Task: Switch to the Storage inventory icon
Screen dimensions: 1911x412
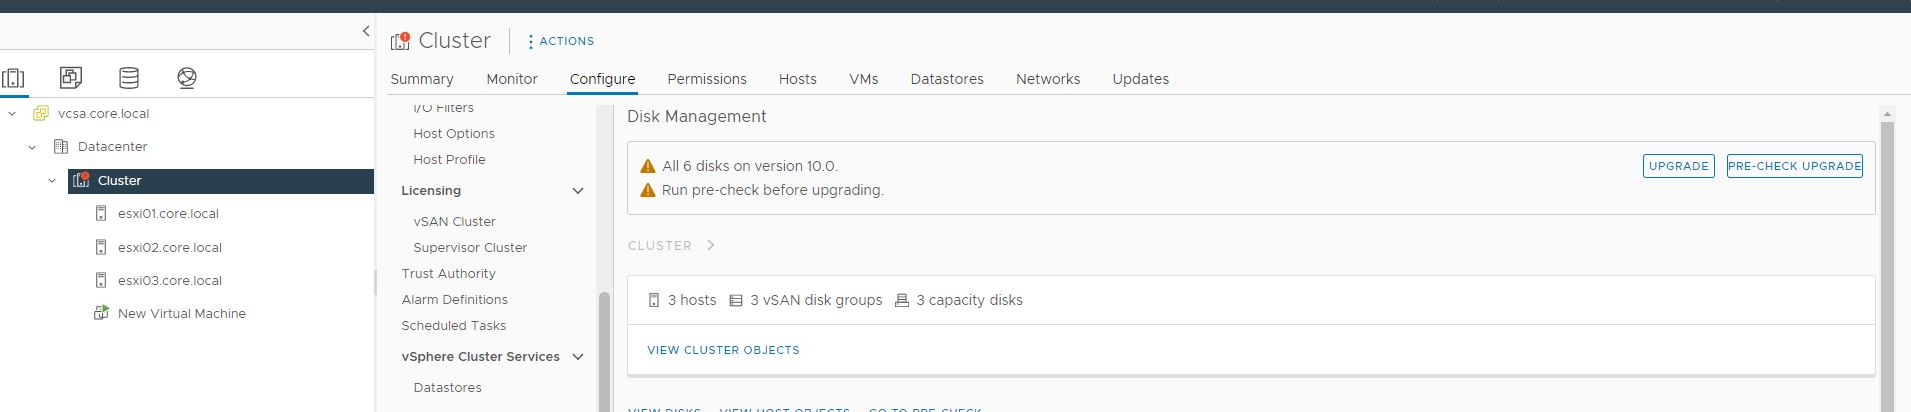Action: coord(129,77)
